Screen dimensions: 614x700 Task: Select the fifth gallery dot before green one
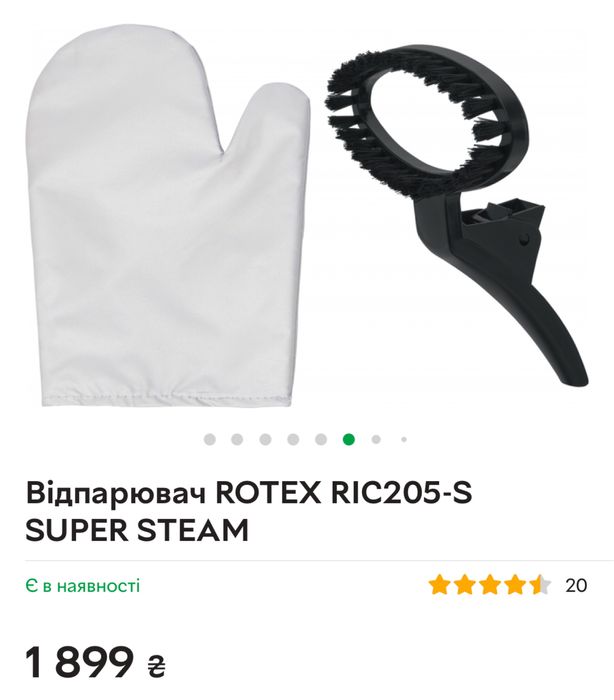(321, 439)
